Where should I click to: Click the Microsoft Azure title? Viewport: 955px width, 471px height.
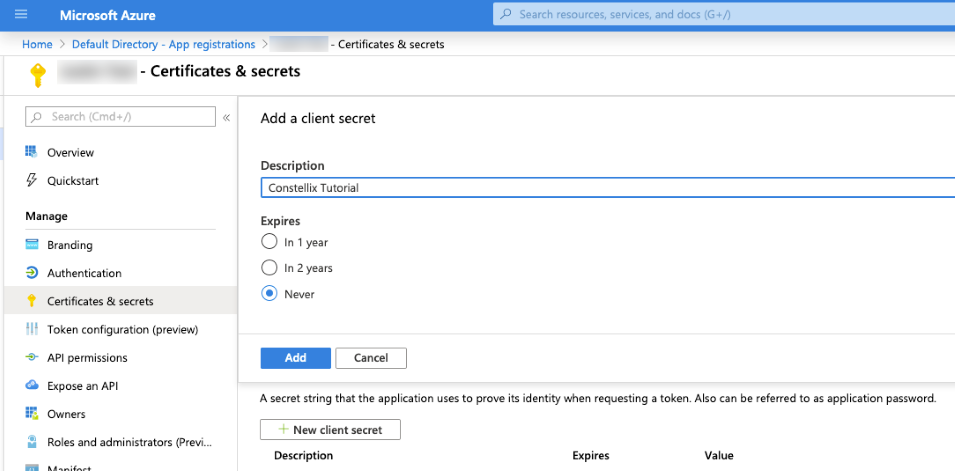coord(107,15)
